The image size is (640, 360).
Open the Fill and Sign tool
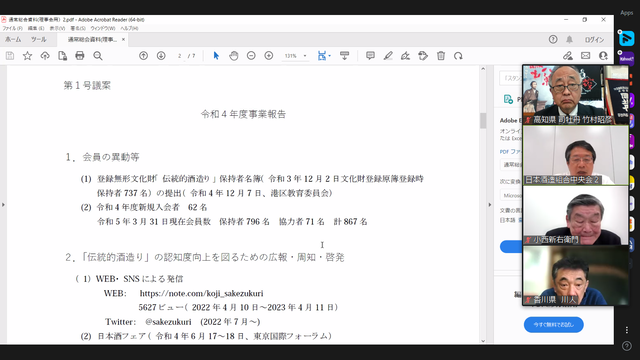[405, 56]
